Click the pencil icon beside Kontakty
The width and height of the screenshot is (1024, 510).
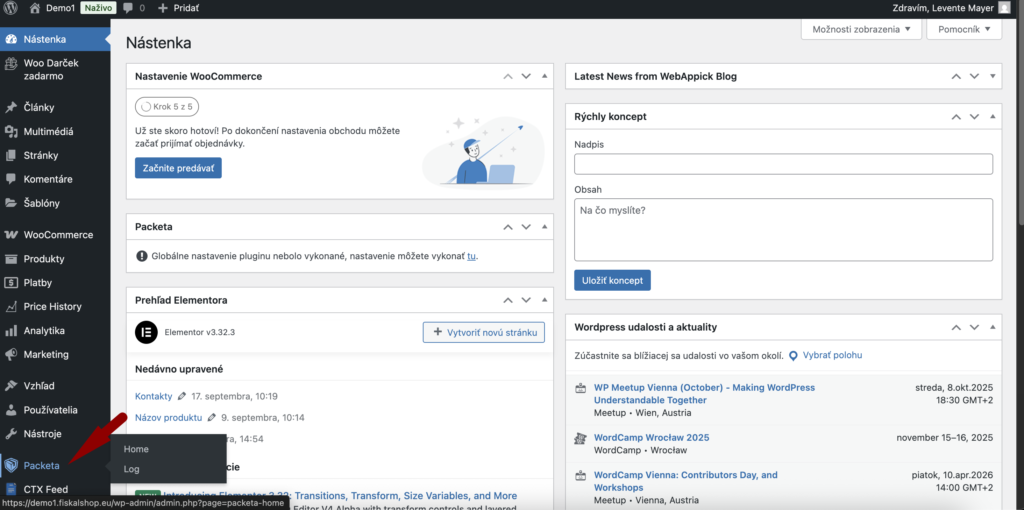pyautogui.click(x=182, y=397)
